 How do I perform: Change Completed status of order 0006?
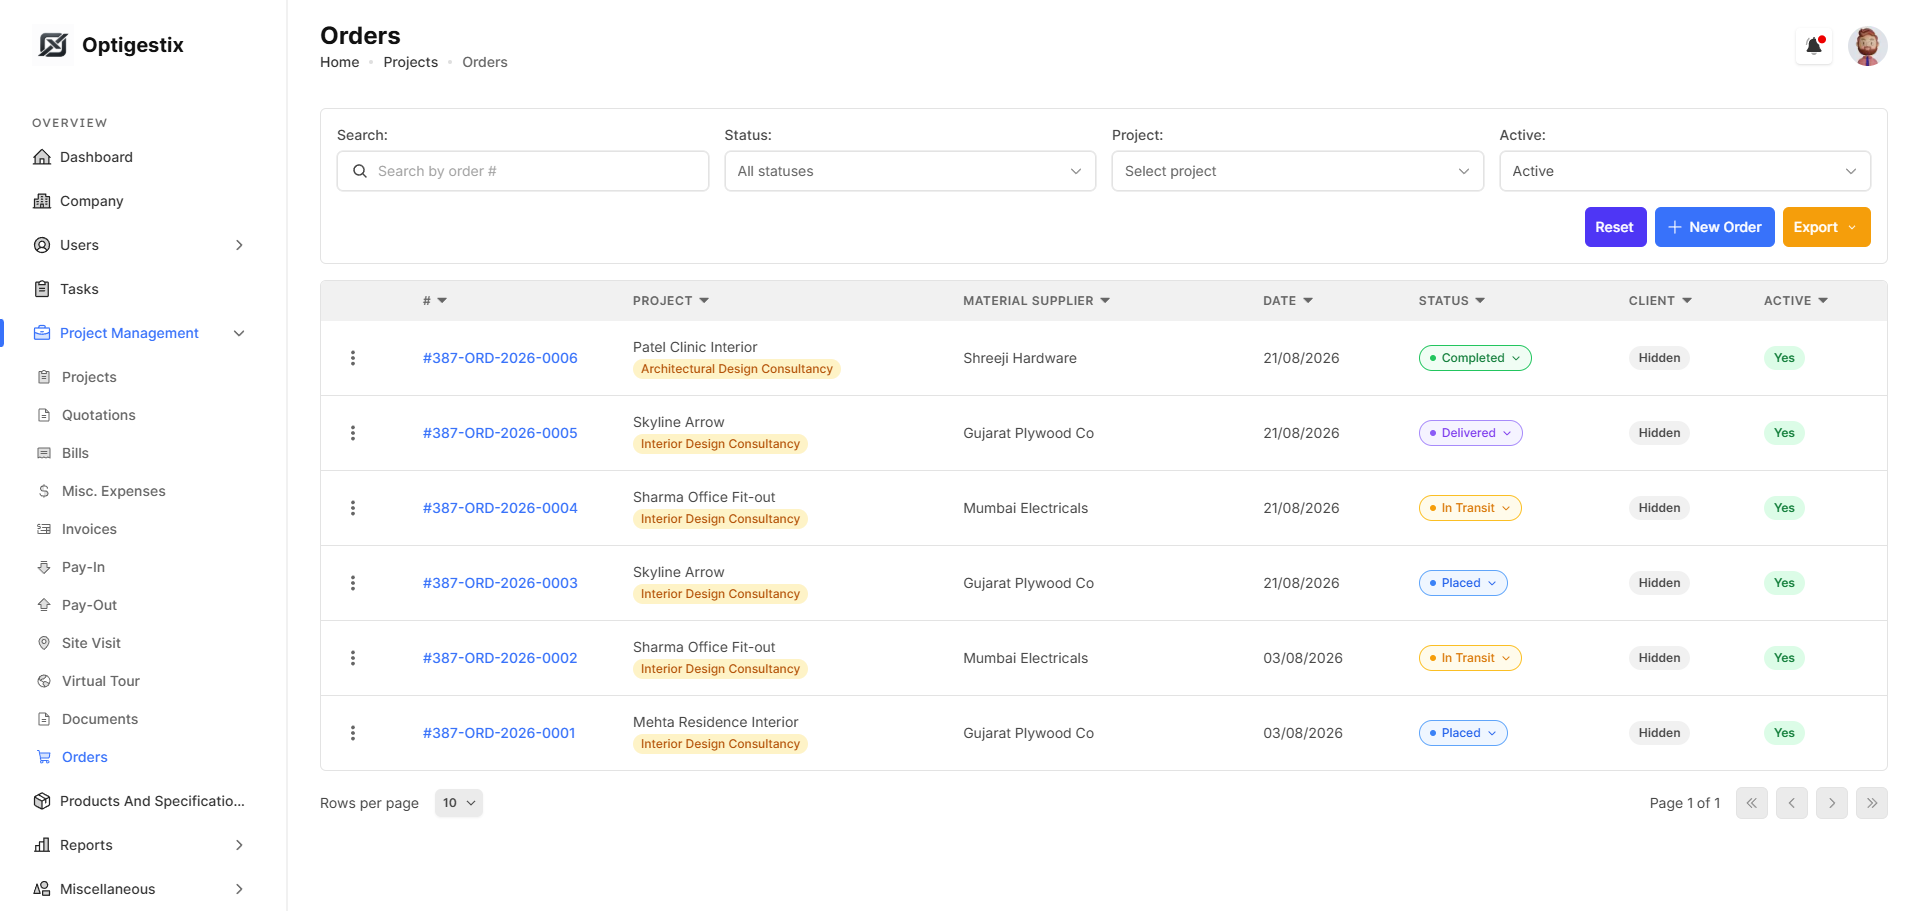1474,358
